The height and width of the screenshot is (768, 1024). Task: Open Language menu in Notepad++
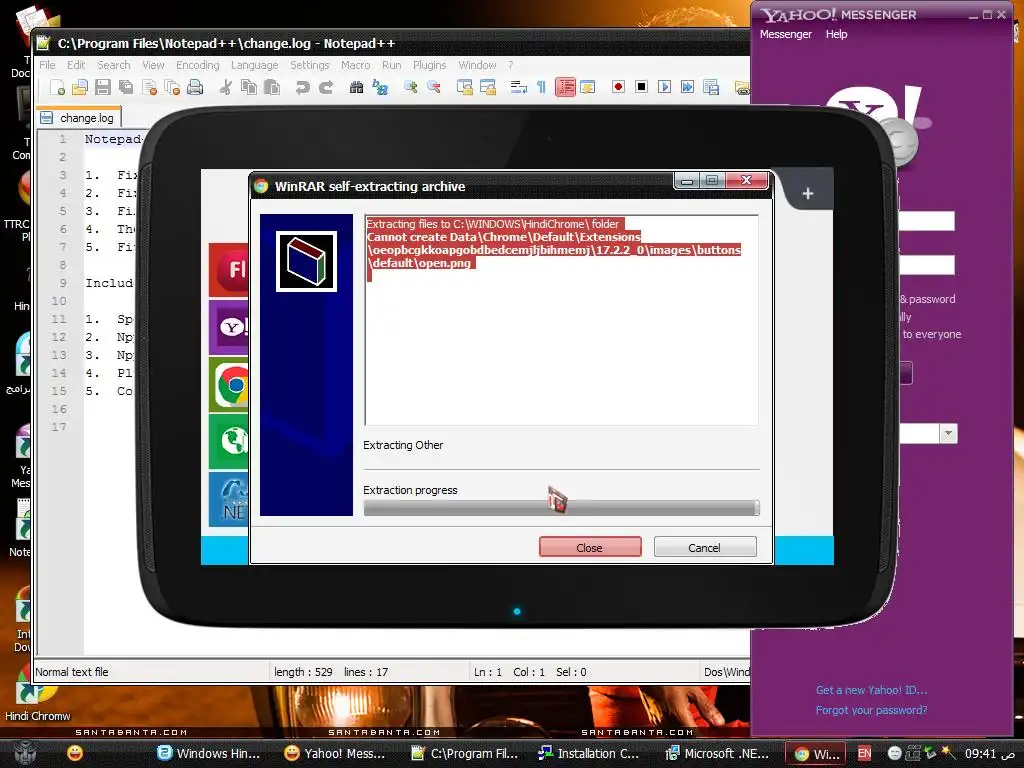point(255,65)
